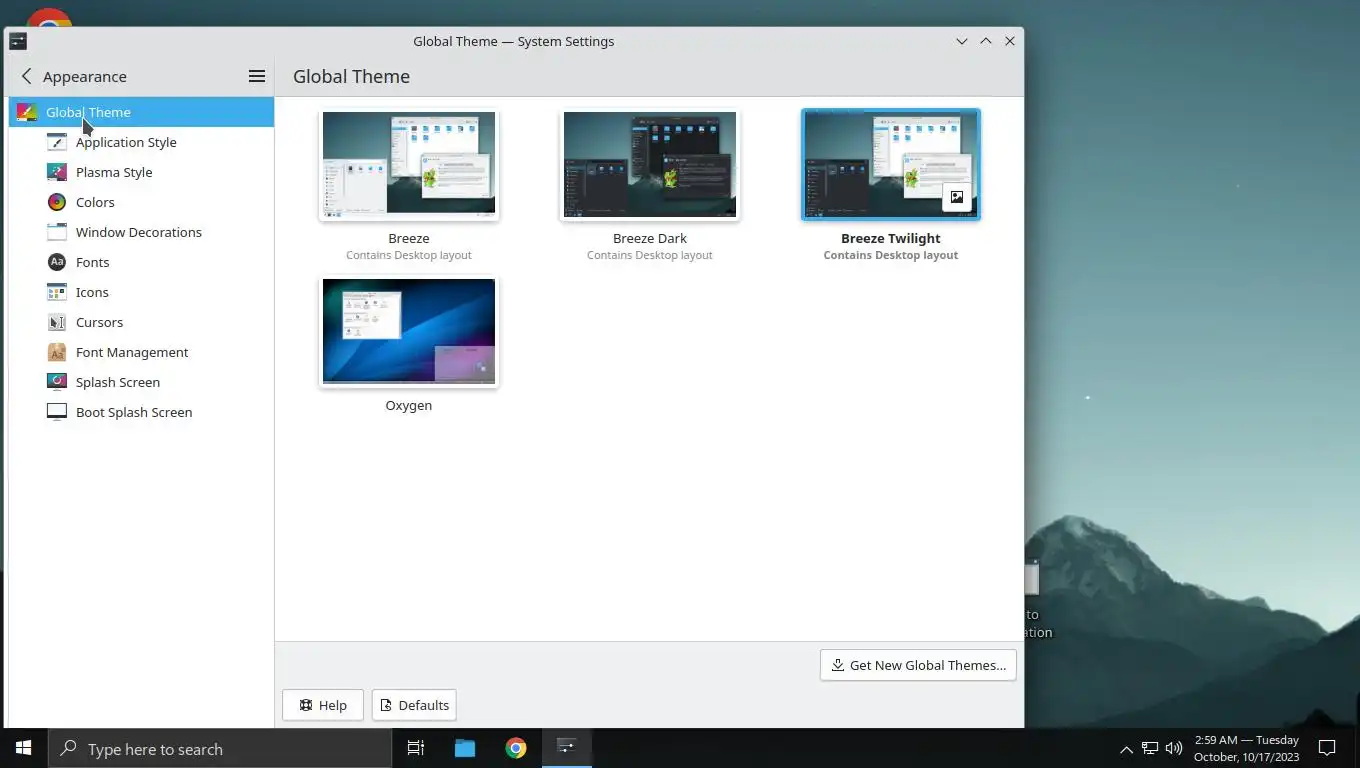Click the network tray icon
This screenshot has width=1360, height=768.
pyautogui.click(x=1150, y=748)
